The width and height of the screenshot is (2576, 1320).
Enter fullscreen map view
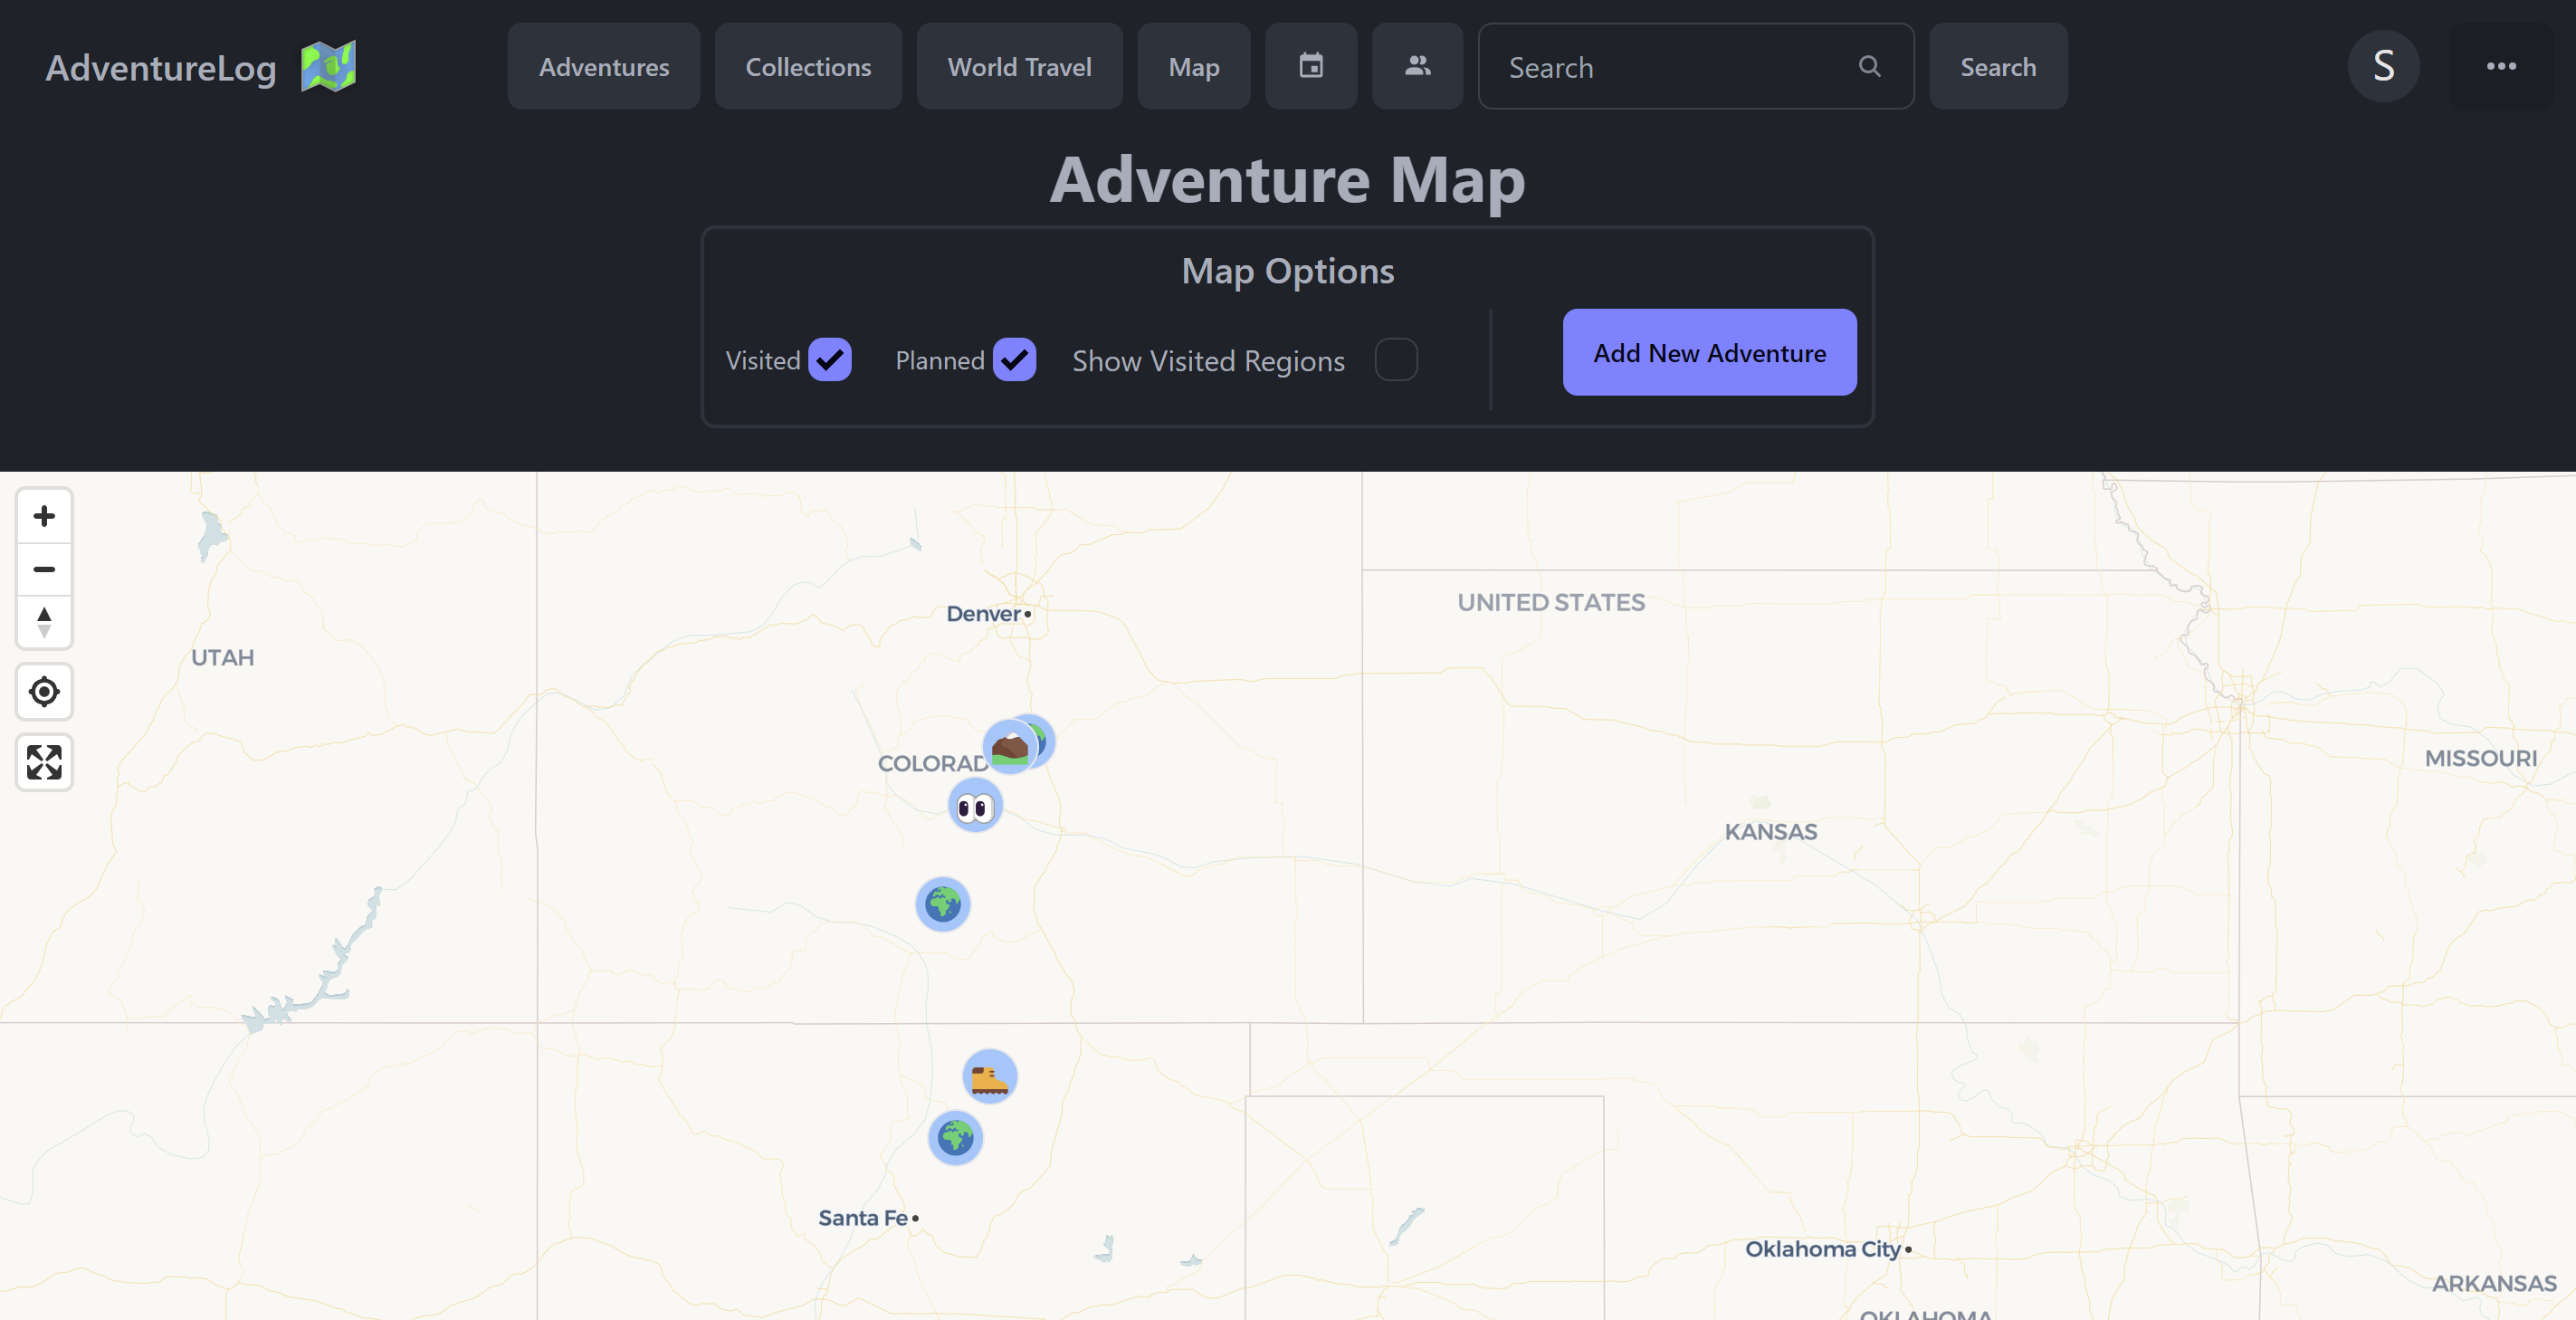click(x=44, y=762)
